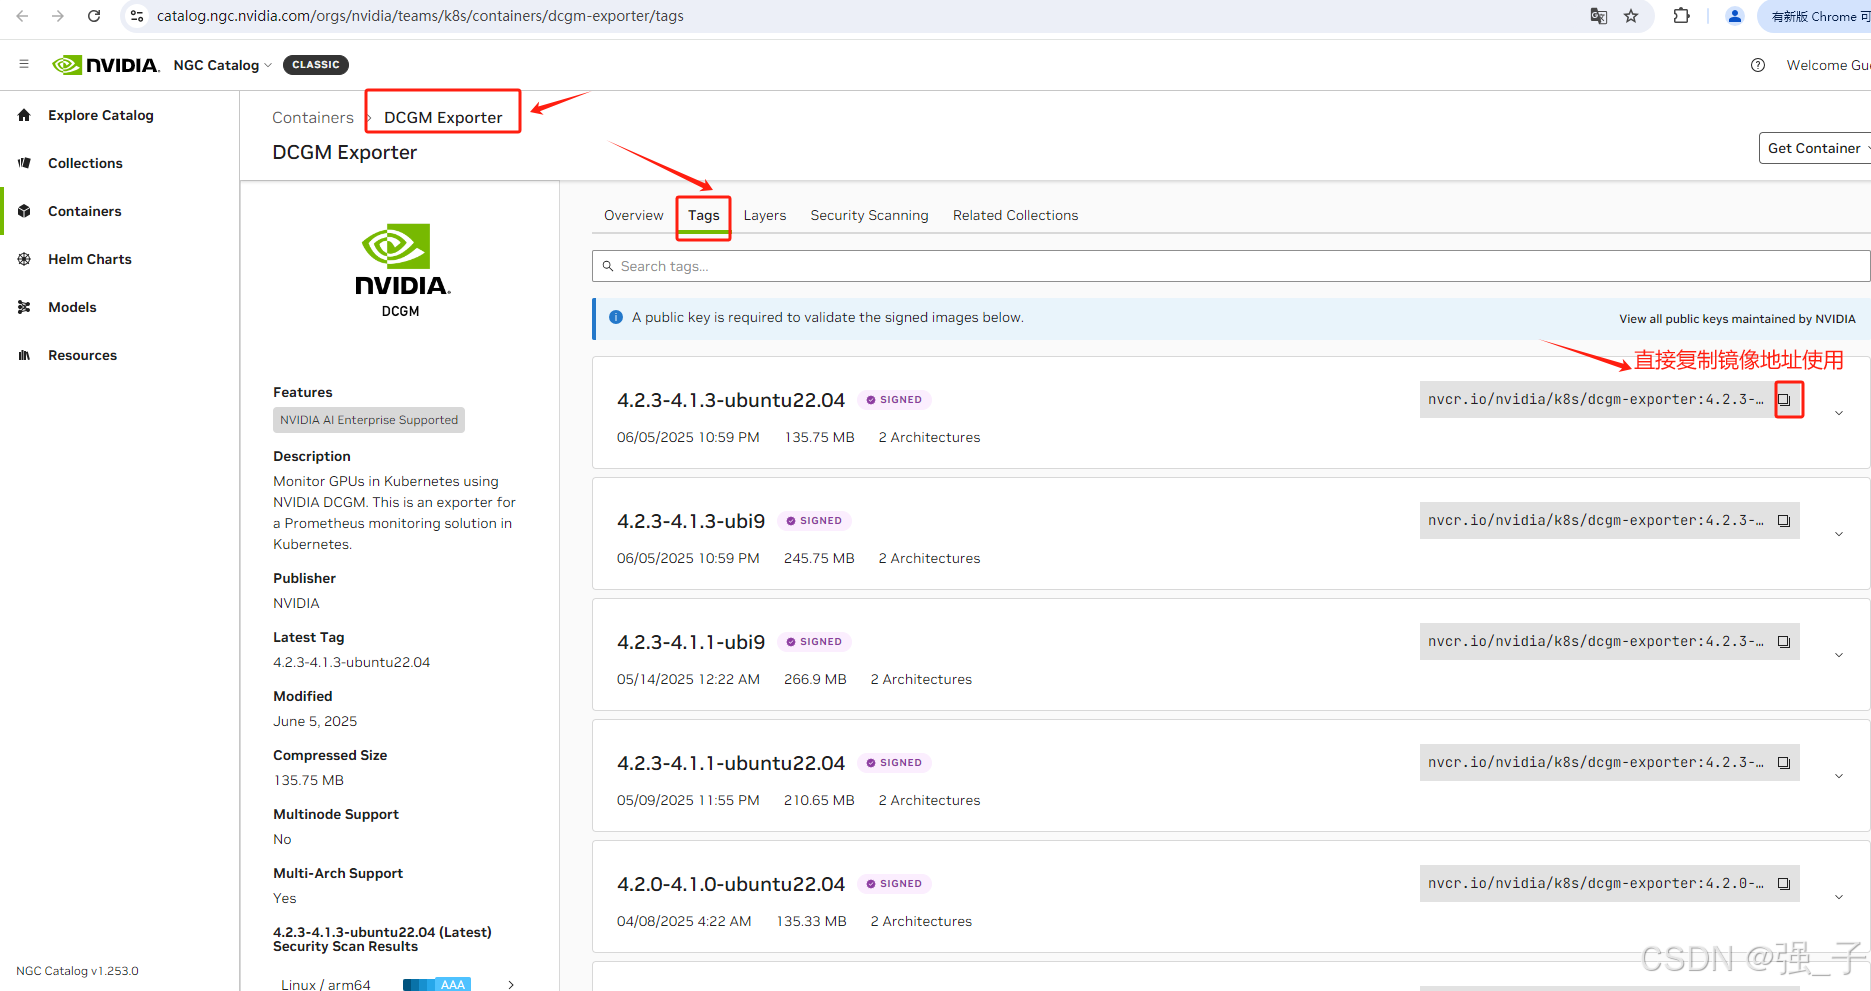
Task: Go back to Containers via breadcrumb
Action: (x=312, y=117)
